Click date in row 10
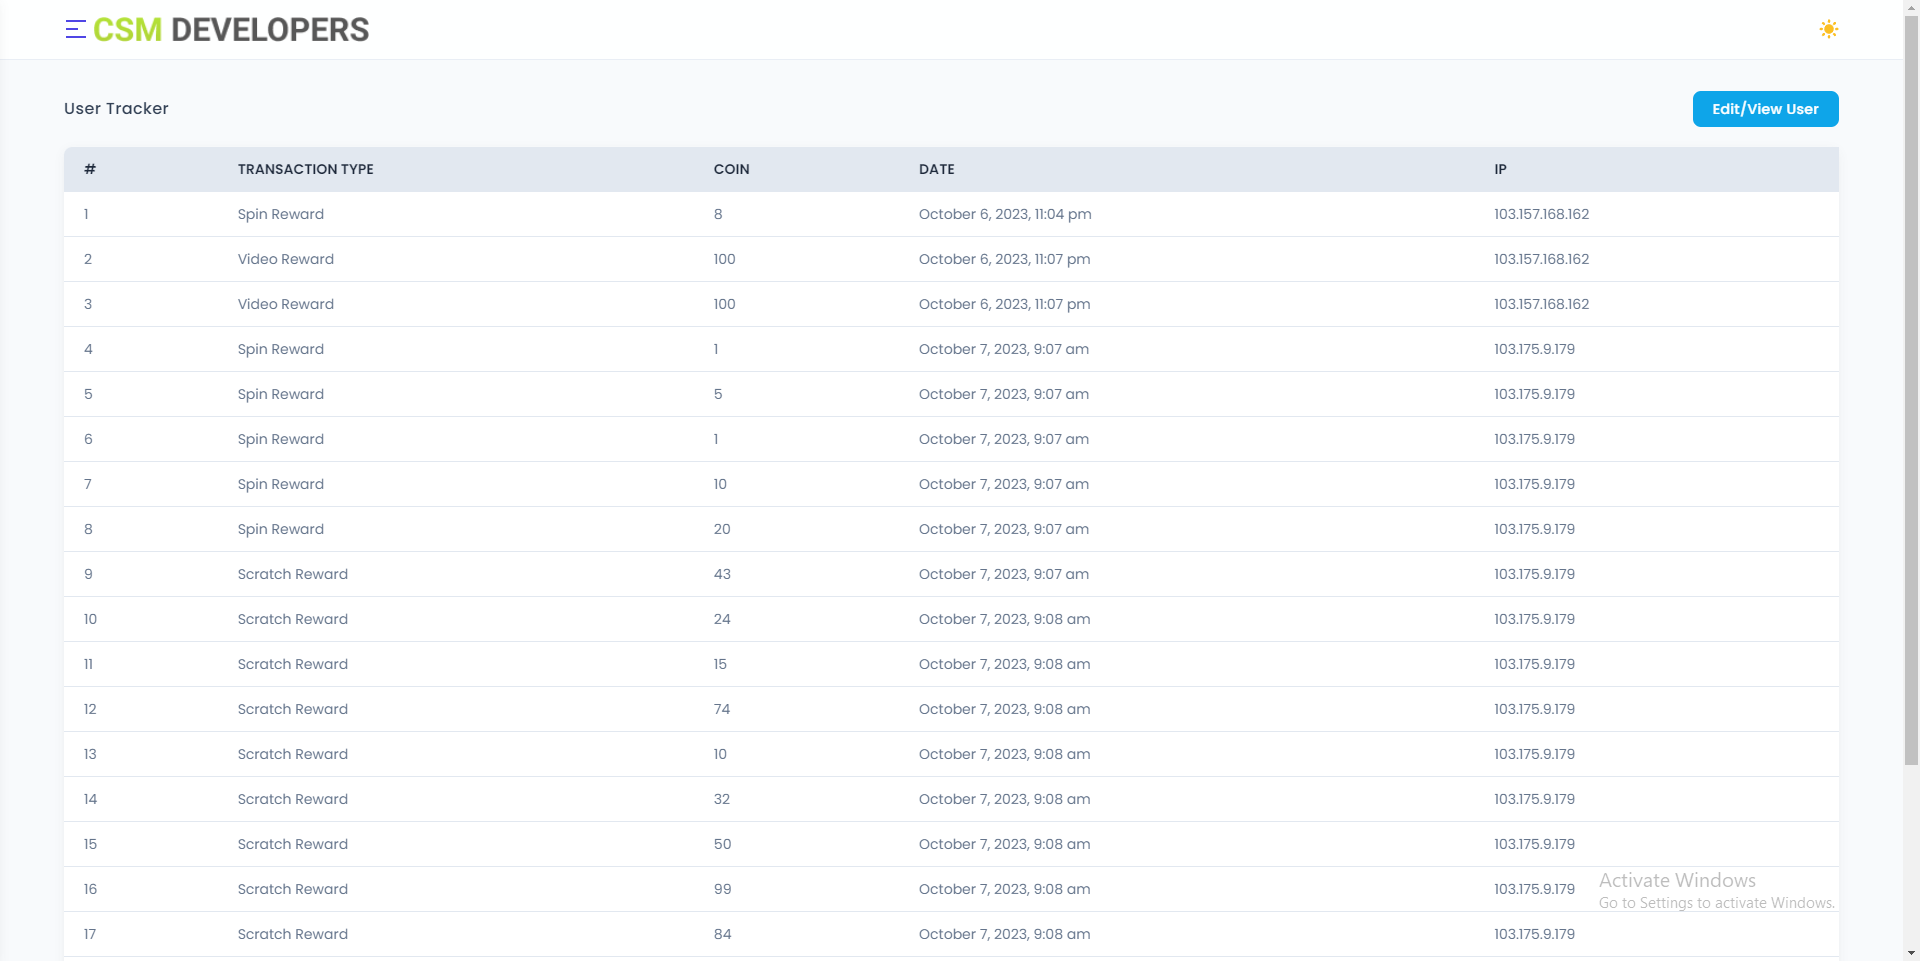This screenshot has height=961, width=1920. (1004, 619)
